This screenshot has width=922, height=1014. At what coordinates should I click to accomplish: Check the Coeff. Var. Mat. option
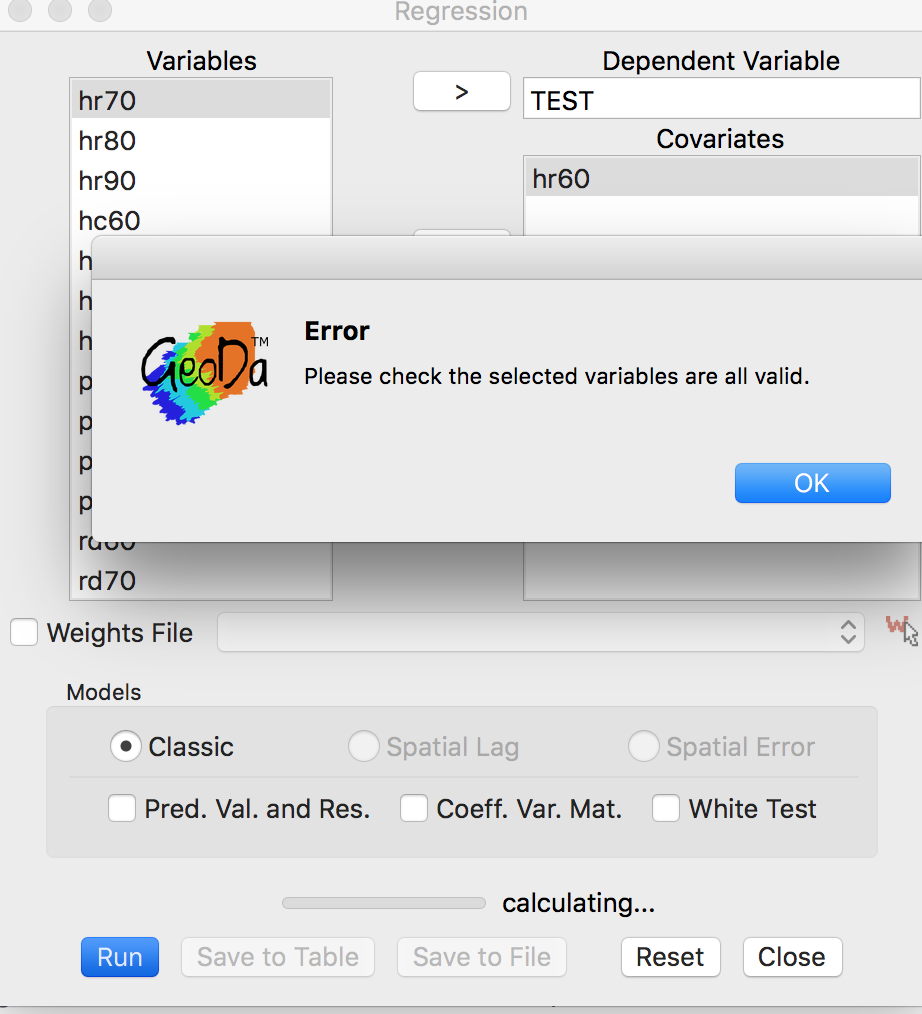click(413, 808)
